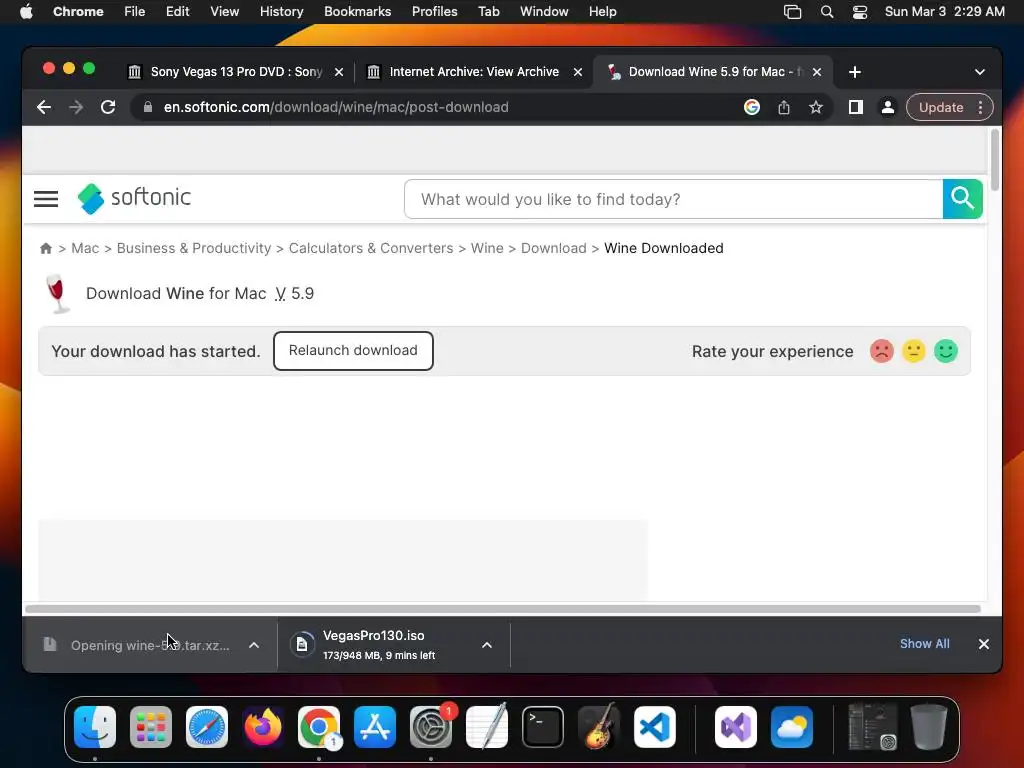Click the padlock site info icon

[148, 107]
